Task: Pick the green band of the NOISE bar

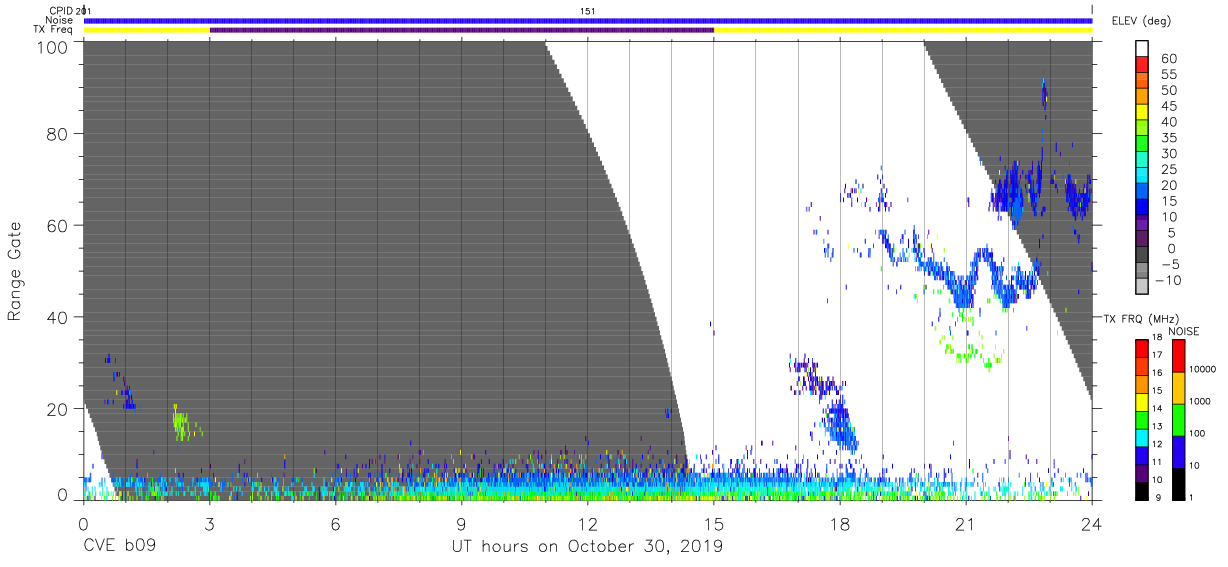Action: point(1177,420)
